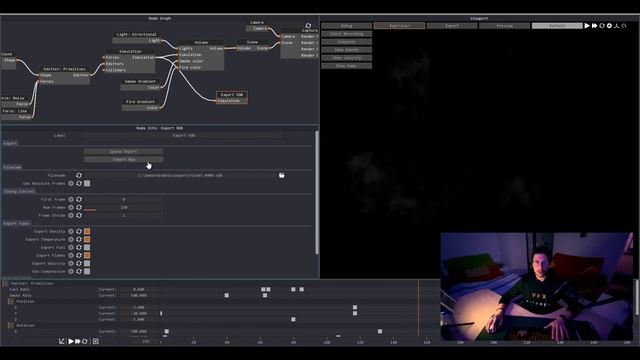Click the circle icon beside Export Temperature

[71, 240]
